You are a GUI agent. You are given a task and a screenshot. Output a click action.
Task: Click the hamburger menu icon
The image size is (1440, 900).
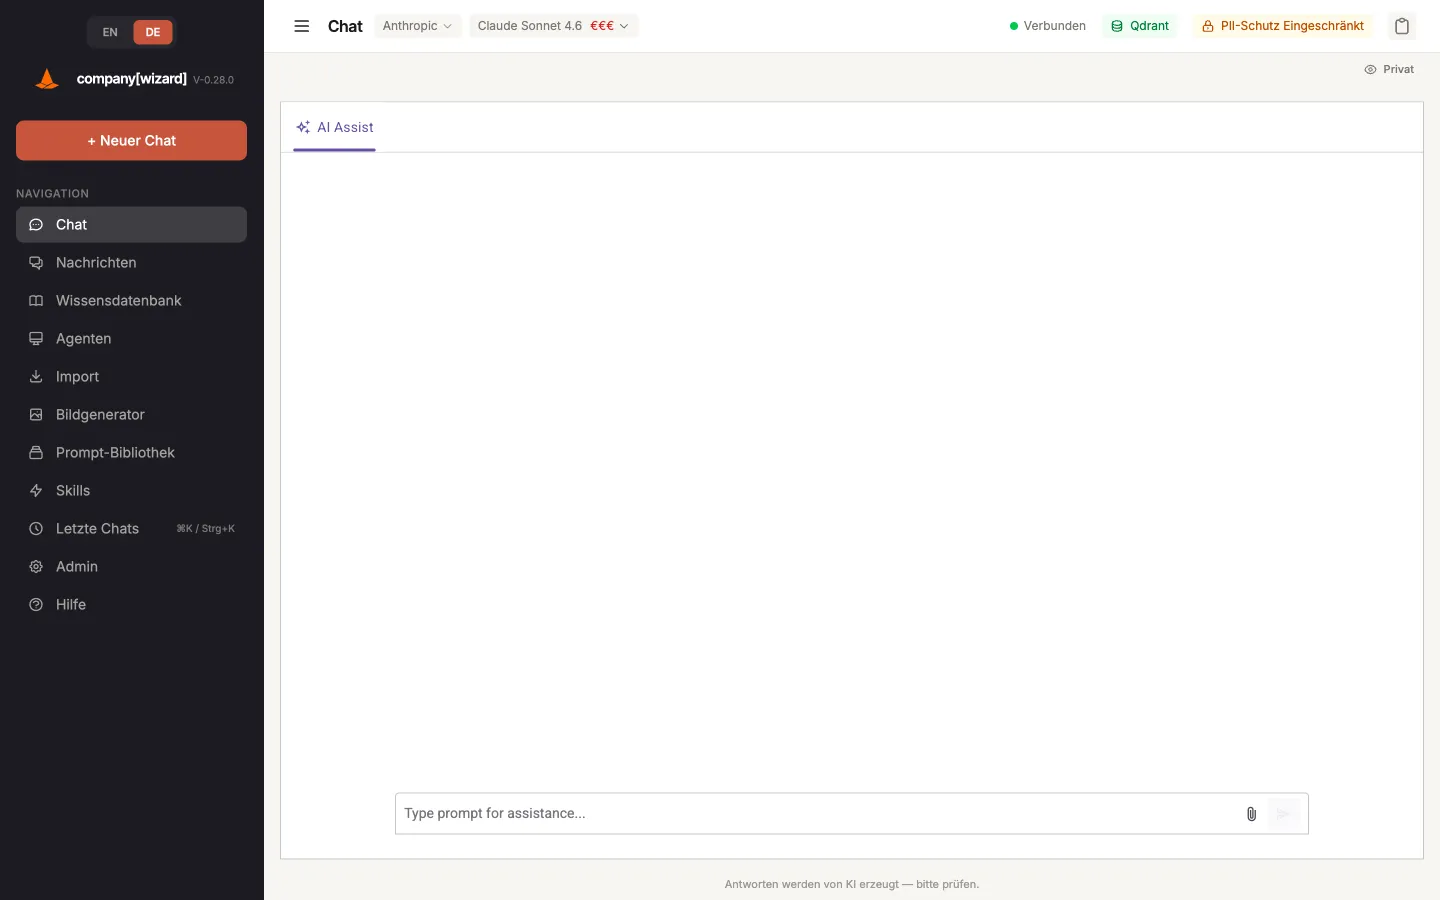tap(301, 26)
